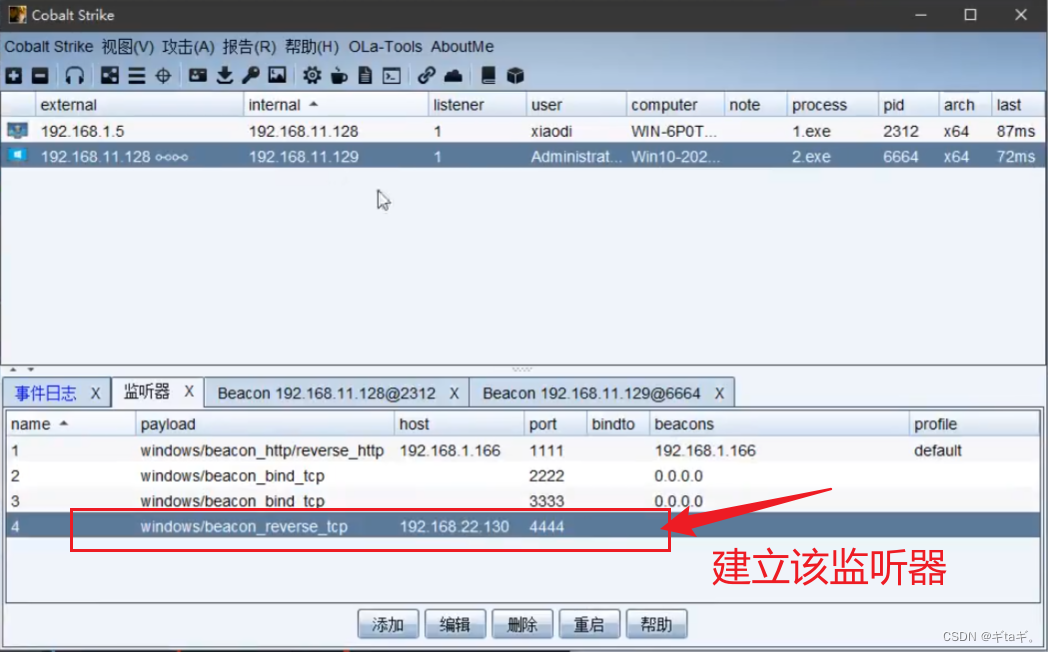1048x652 pixels.
Task: Sort sessions by external column
Action: [139, 105]
